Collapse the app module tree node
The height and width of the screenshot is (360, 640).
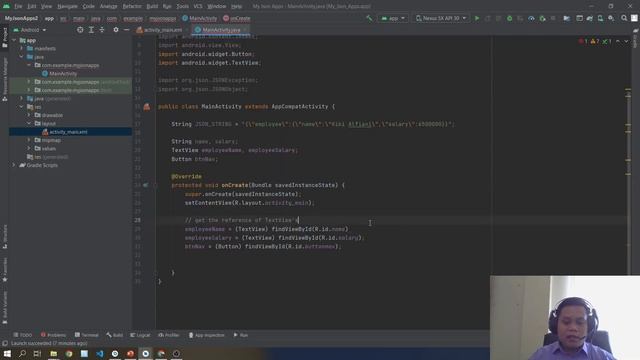click(14, 40)
